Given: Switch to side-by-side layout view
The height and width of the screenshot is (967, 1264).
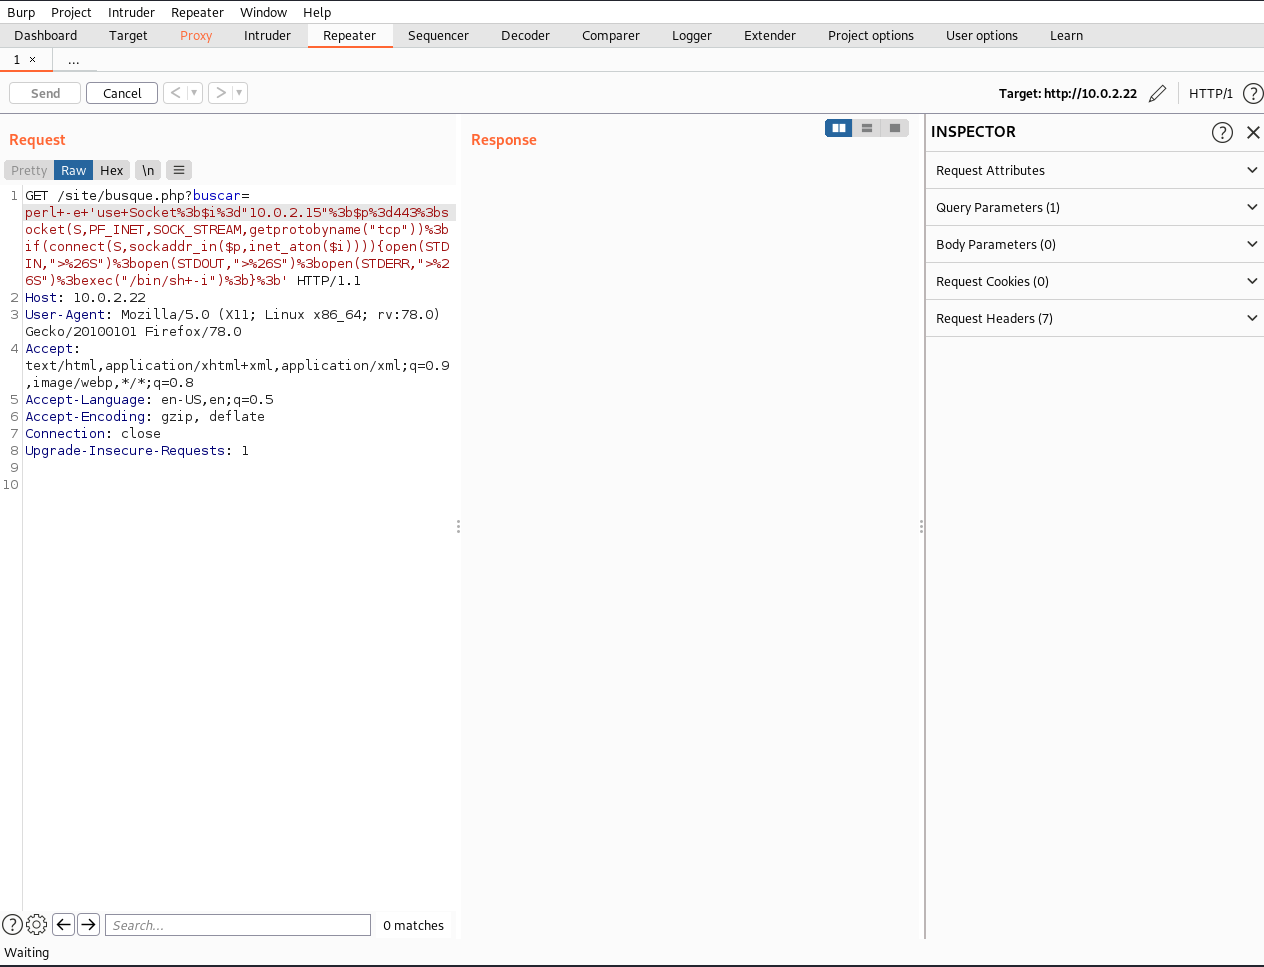Looking at the screenshot, I should click(x=839, y=128).
